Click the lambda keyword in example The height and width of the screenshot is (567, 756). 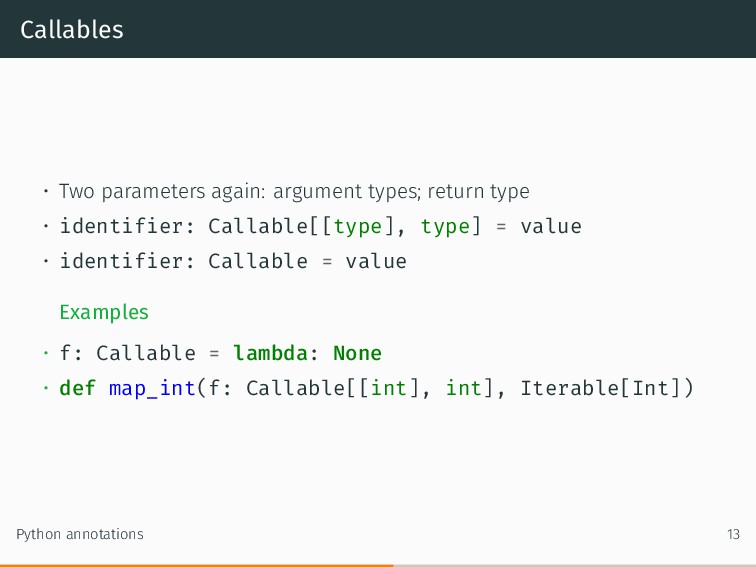(x=270, y=353)
